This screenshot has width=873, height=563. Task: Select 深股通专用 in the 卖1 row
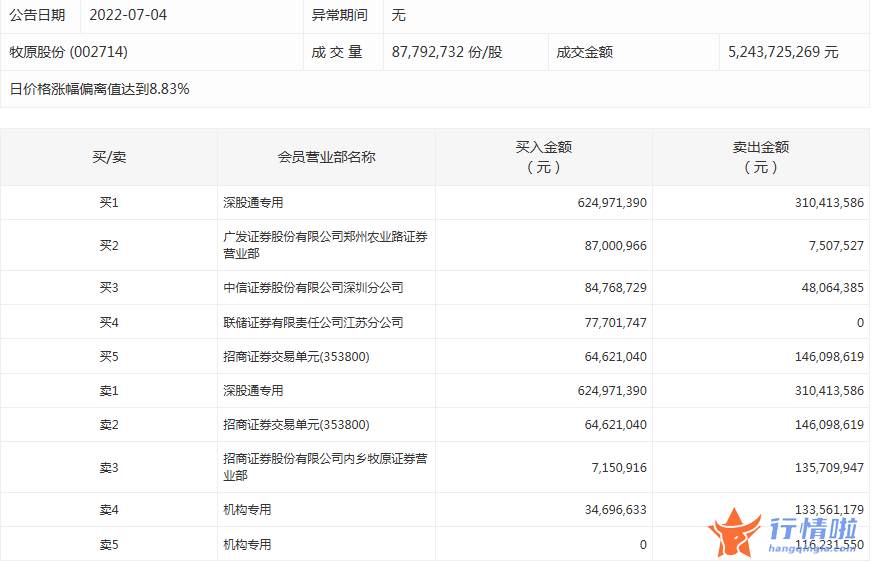(253, 391)
